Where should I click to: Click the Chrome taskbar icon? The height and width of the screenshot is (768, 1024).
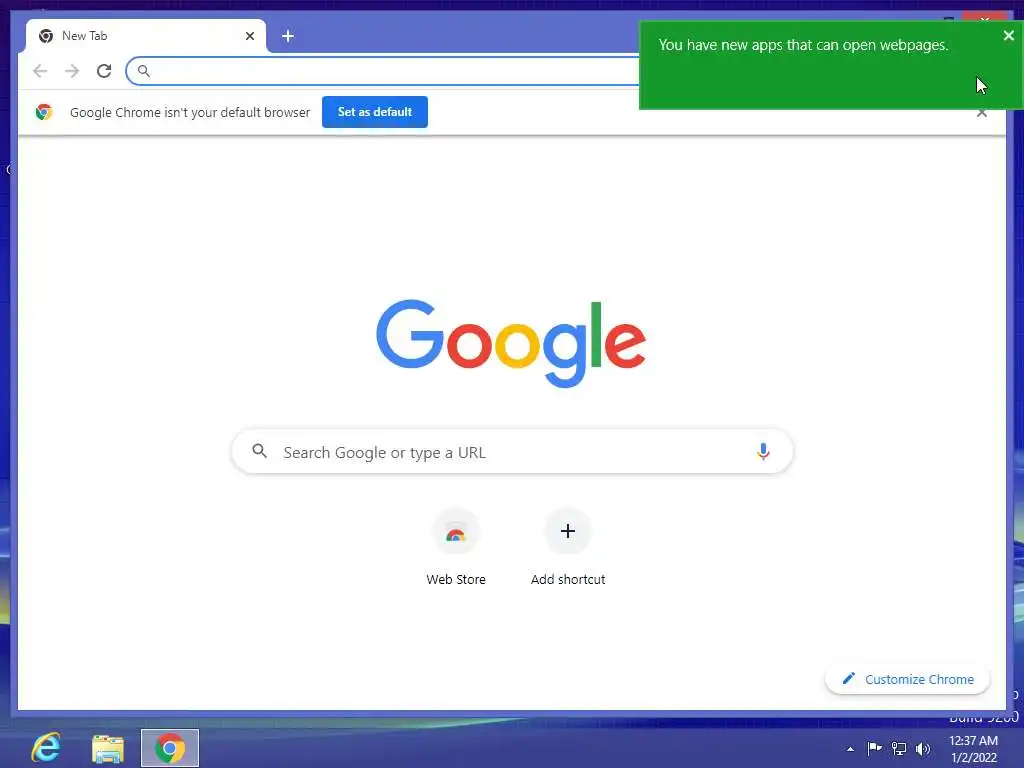click(170, 748)
